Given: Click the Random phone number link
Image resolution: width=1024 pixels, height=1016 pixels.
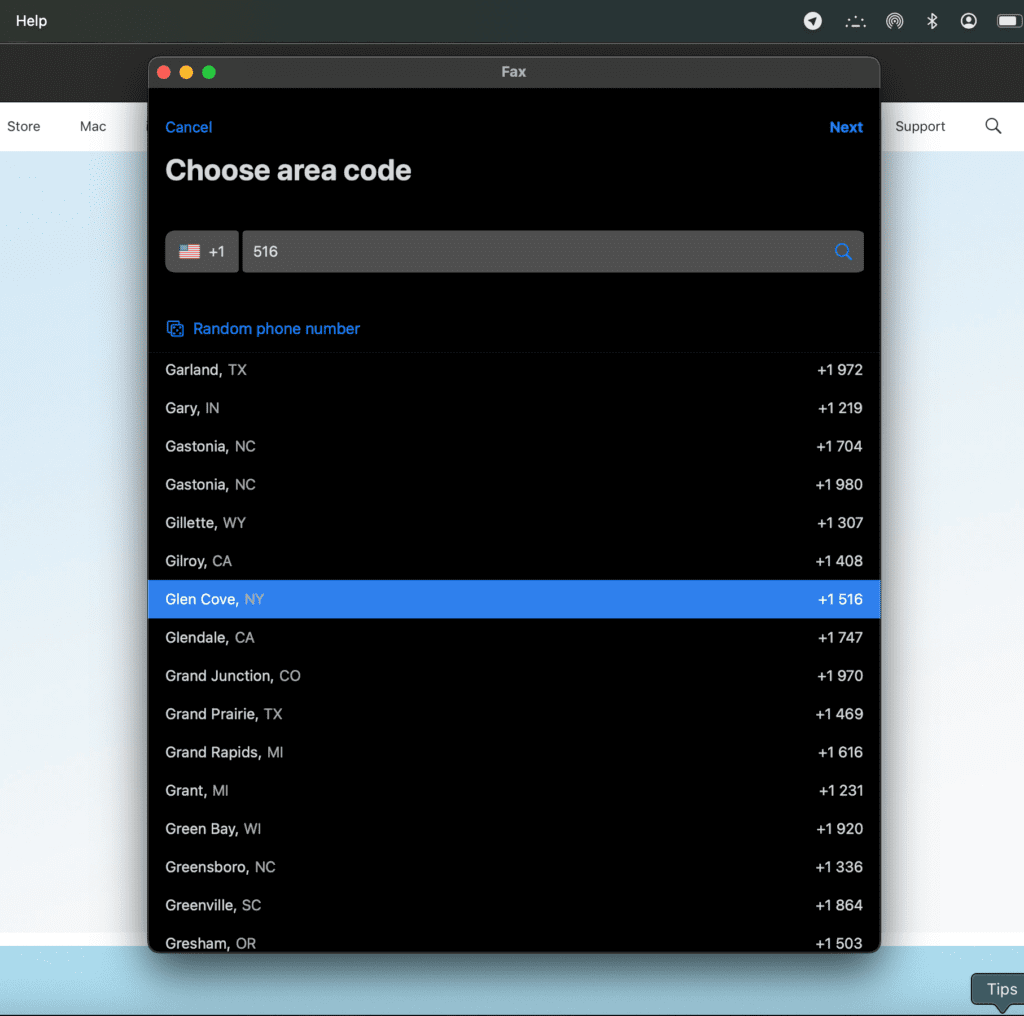Looking at the screenshot, I should pyautogui.click(x=276, y=329).
